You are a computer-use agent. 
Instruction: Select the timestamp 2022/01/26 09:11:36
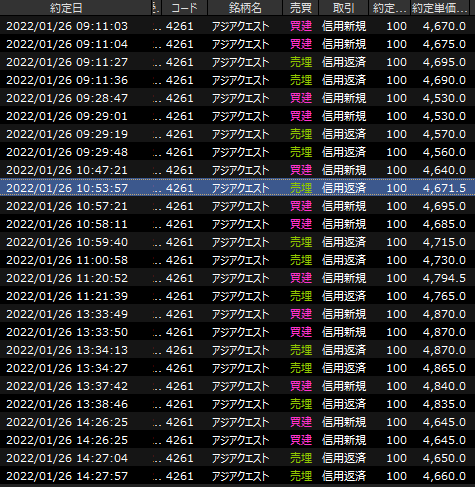(67, 80)
